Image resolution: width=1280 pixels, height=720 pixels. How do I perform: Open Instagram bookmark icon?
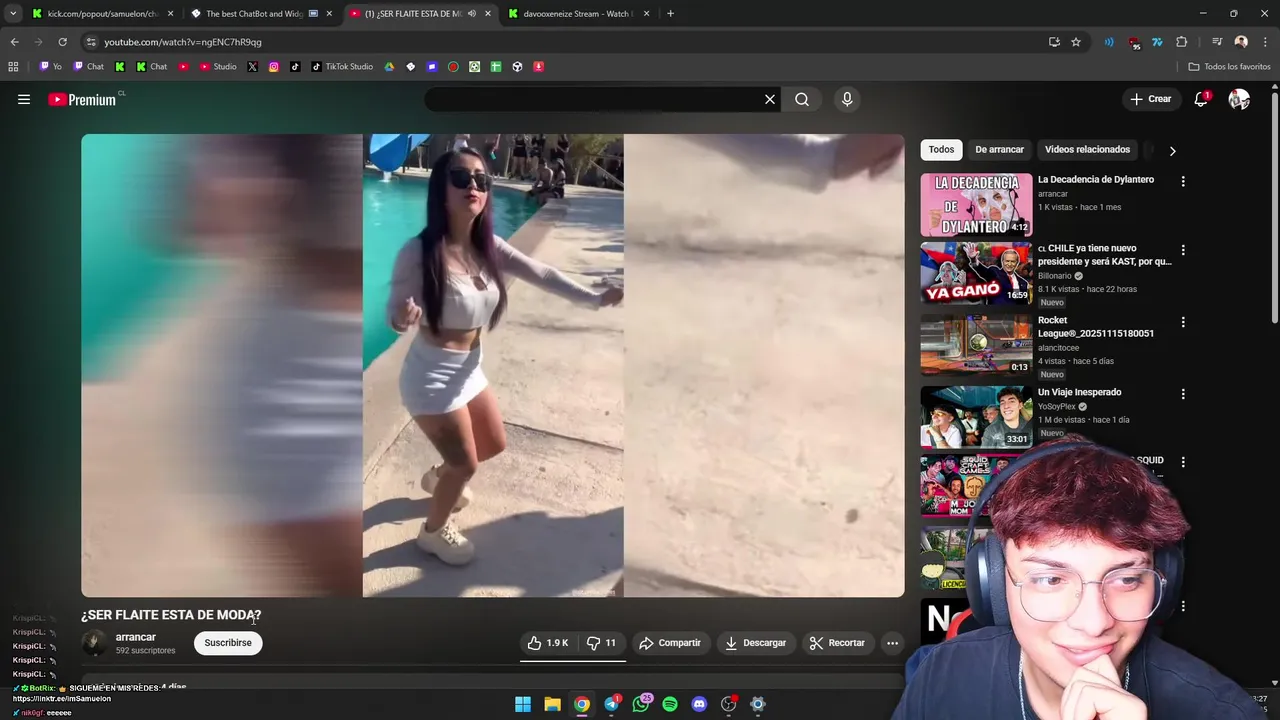coord(274,67)
